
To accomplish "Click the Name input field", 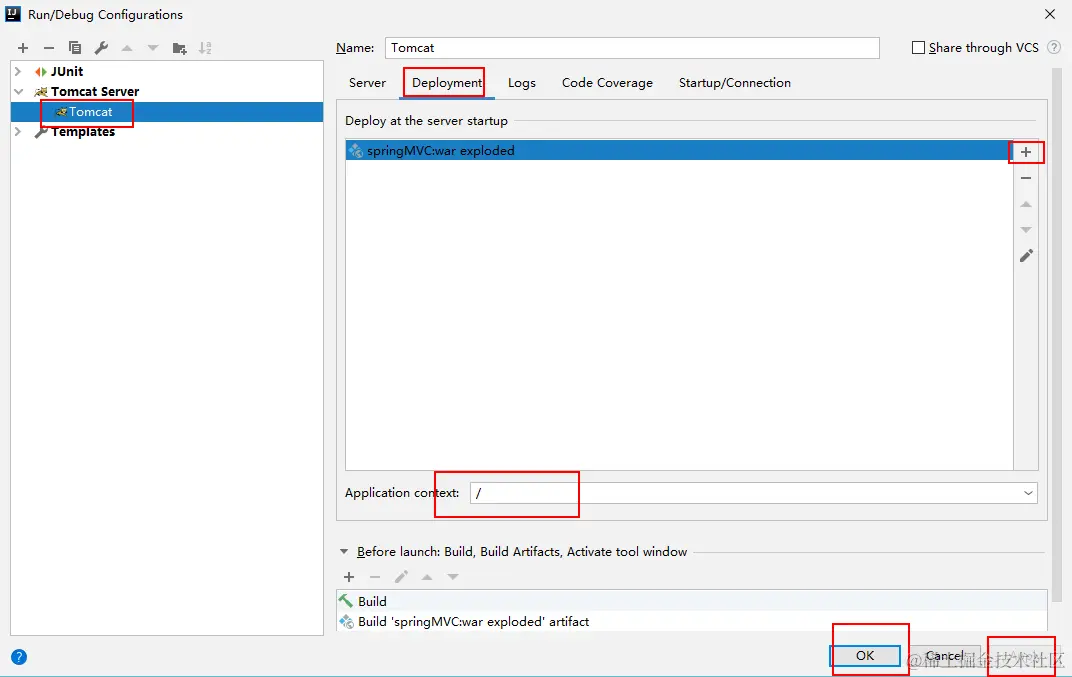I will tap(632, 48).
